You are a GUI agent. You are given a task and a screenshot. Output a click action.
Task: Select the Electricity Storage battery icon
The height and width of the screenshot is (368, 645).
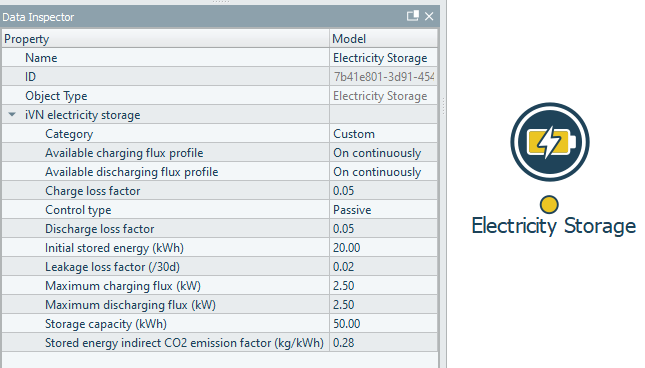[550, 142]
